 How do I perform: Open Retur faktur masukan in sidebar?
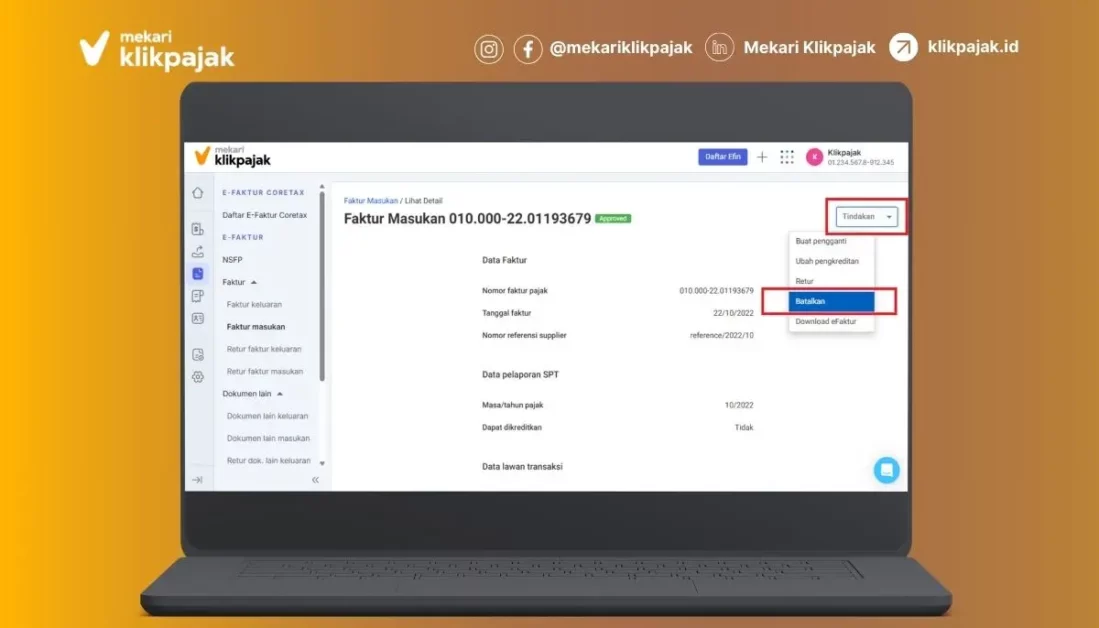tap(265, 371)
